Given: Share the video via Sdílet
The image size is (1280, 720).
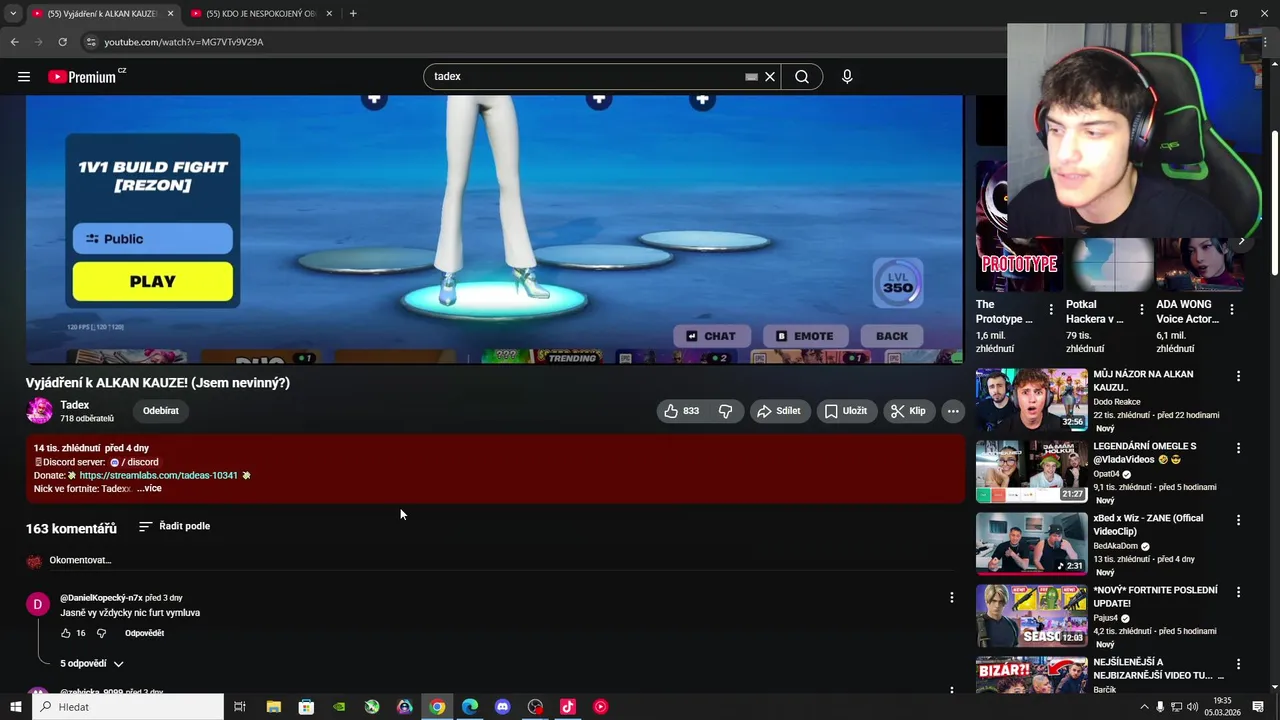Looking at the screenshot, I should tap(779, 411).
